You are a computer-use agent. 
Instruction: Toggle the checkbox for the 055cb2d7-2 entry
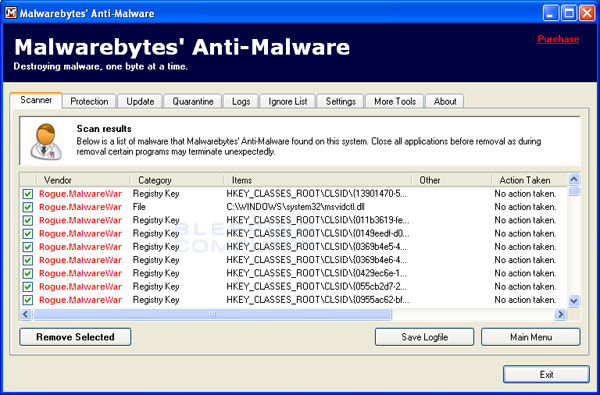pyautogui.click(x=28, y=287)
